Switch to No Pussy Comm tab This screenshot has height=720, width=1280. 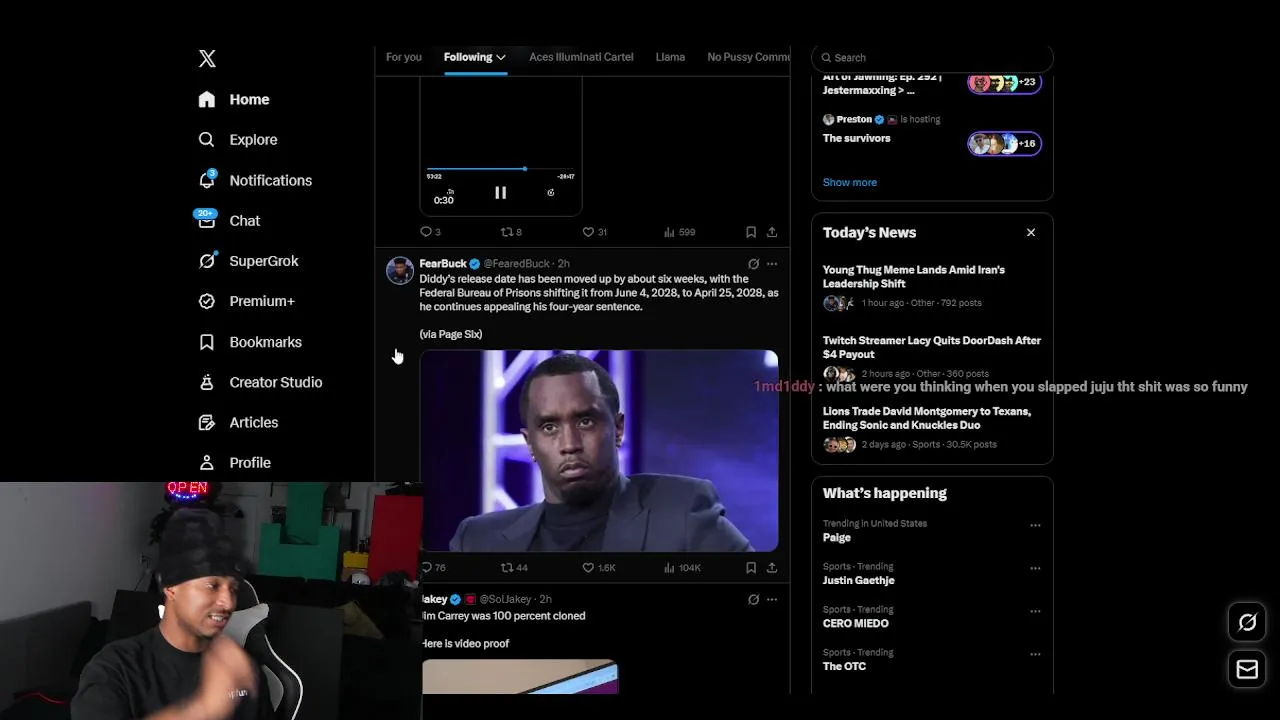[748, 57]
